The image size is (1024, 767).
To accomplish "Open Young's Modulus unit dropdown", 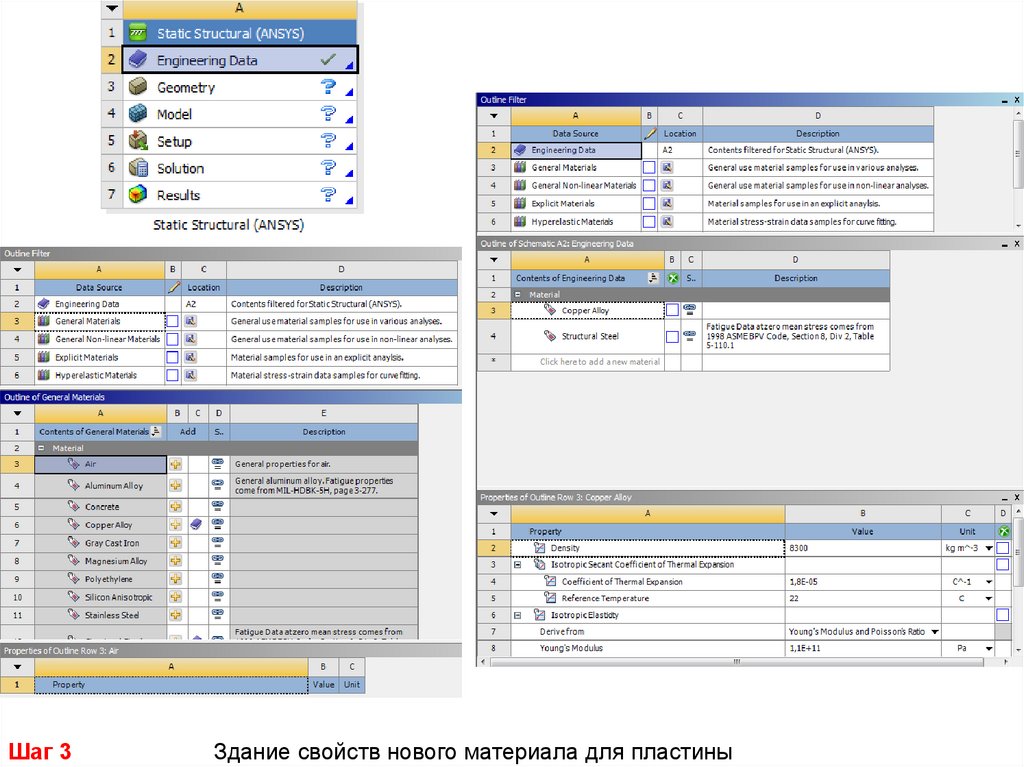I will pos(989,648).
